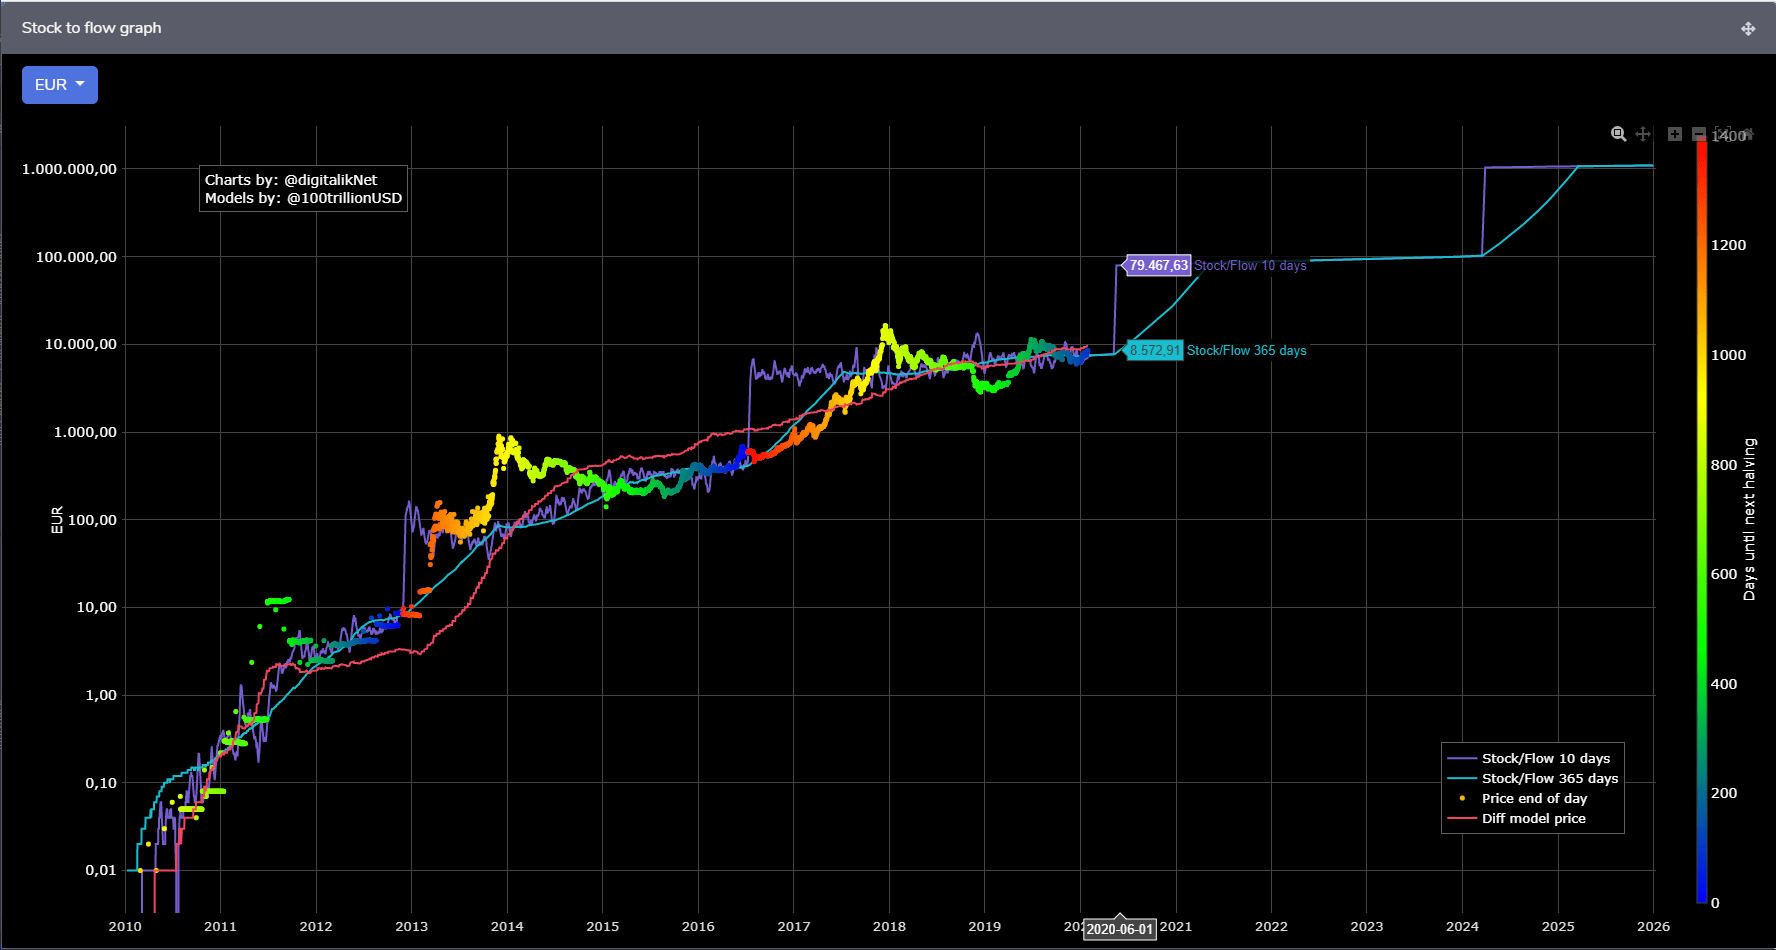1776x950 pixels.
Task: Click the y-axis tick label 10.000,00
Action: coord(80,344)
